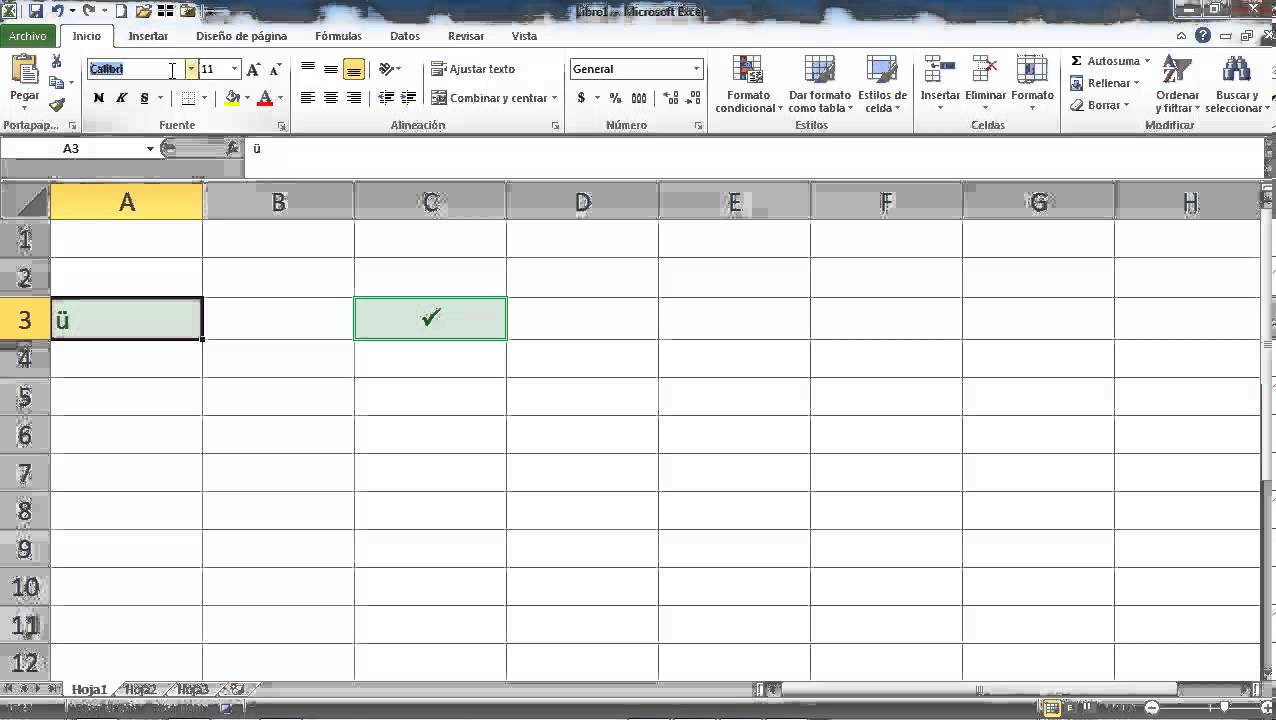Toggle underline S formatting
Image resolution: width=1276 pixels, height=720 pixels.
pyautogui.click(x=144, y=98)
